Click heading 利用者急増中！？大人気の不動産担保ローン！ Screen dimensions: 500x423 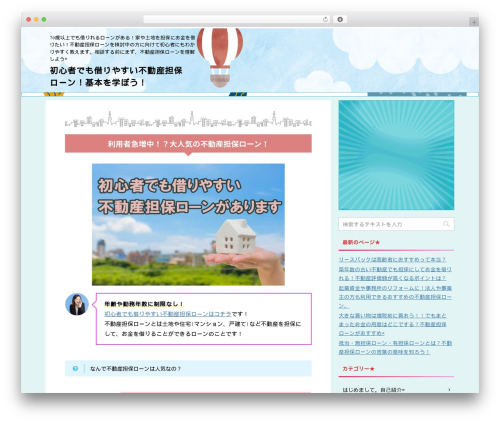[188, 144]
